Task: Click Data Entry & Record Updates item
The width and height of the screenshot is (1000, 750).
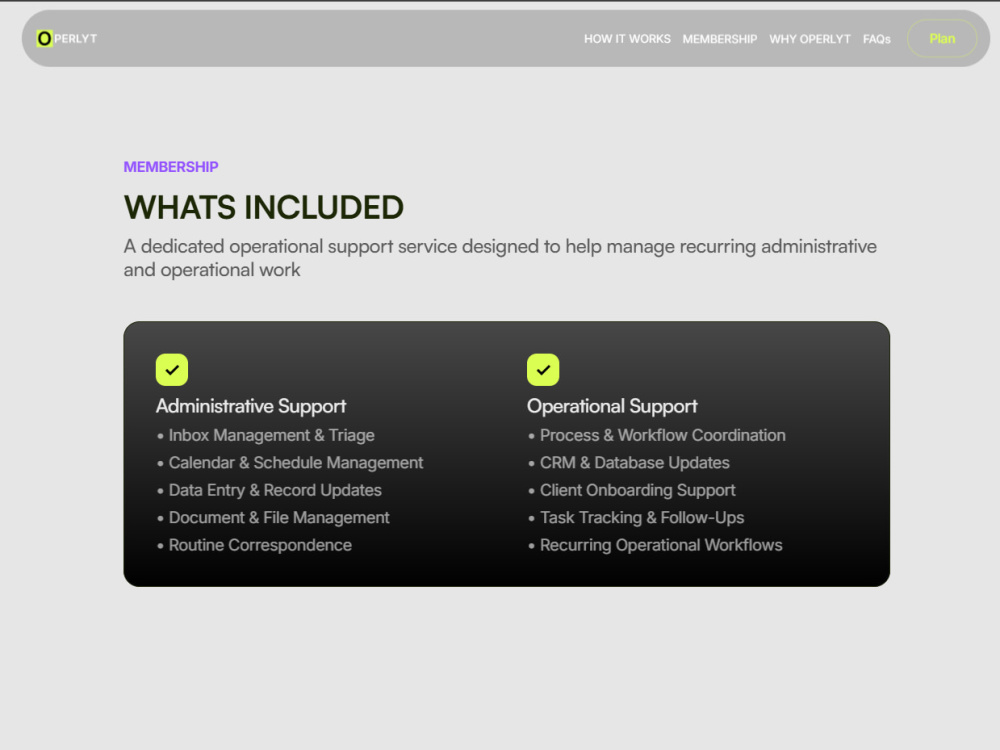Action: point(269,490)
